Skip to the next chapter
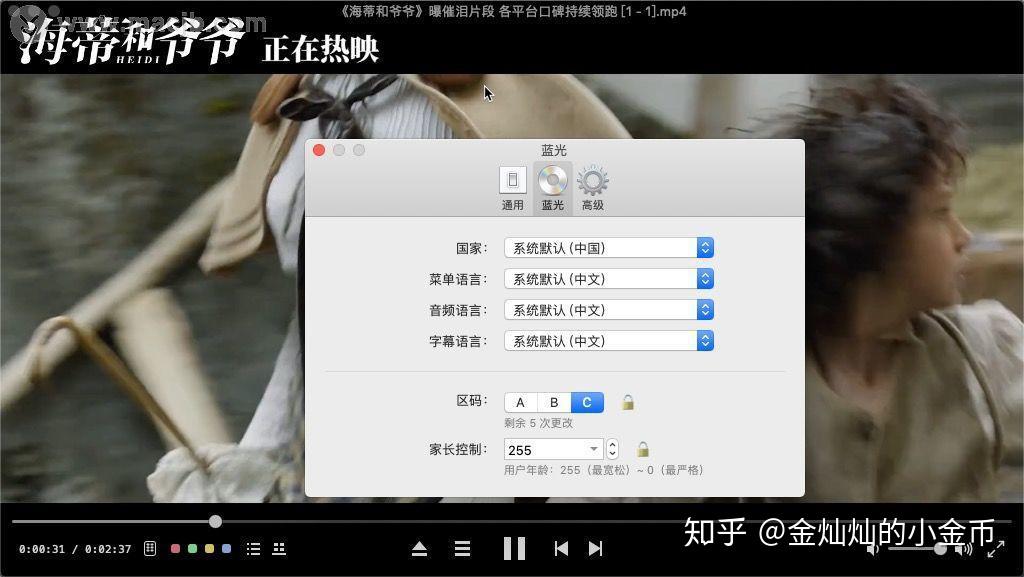 coord(595,548)
